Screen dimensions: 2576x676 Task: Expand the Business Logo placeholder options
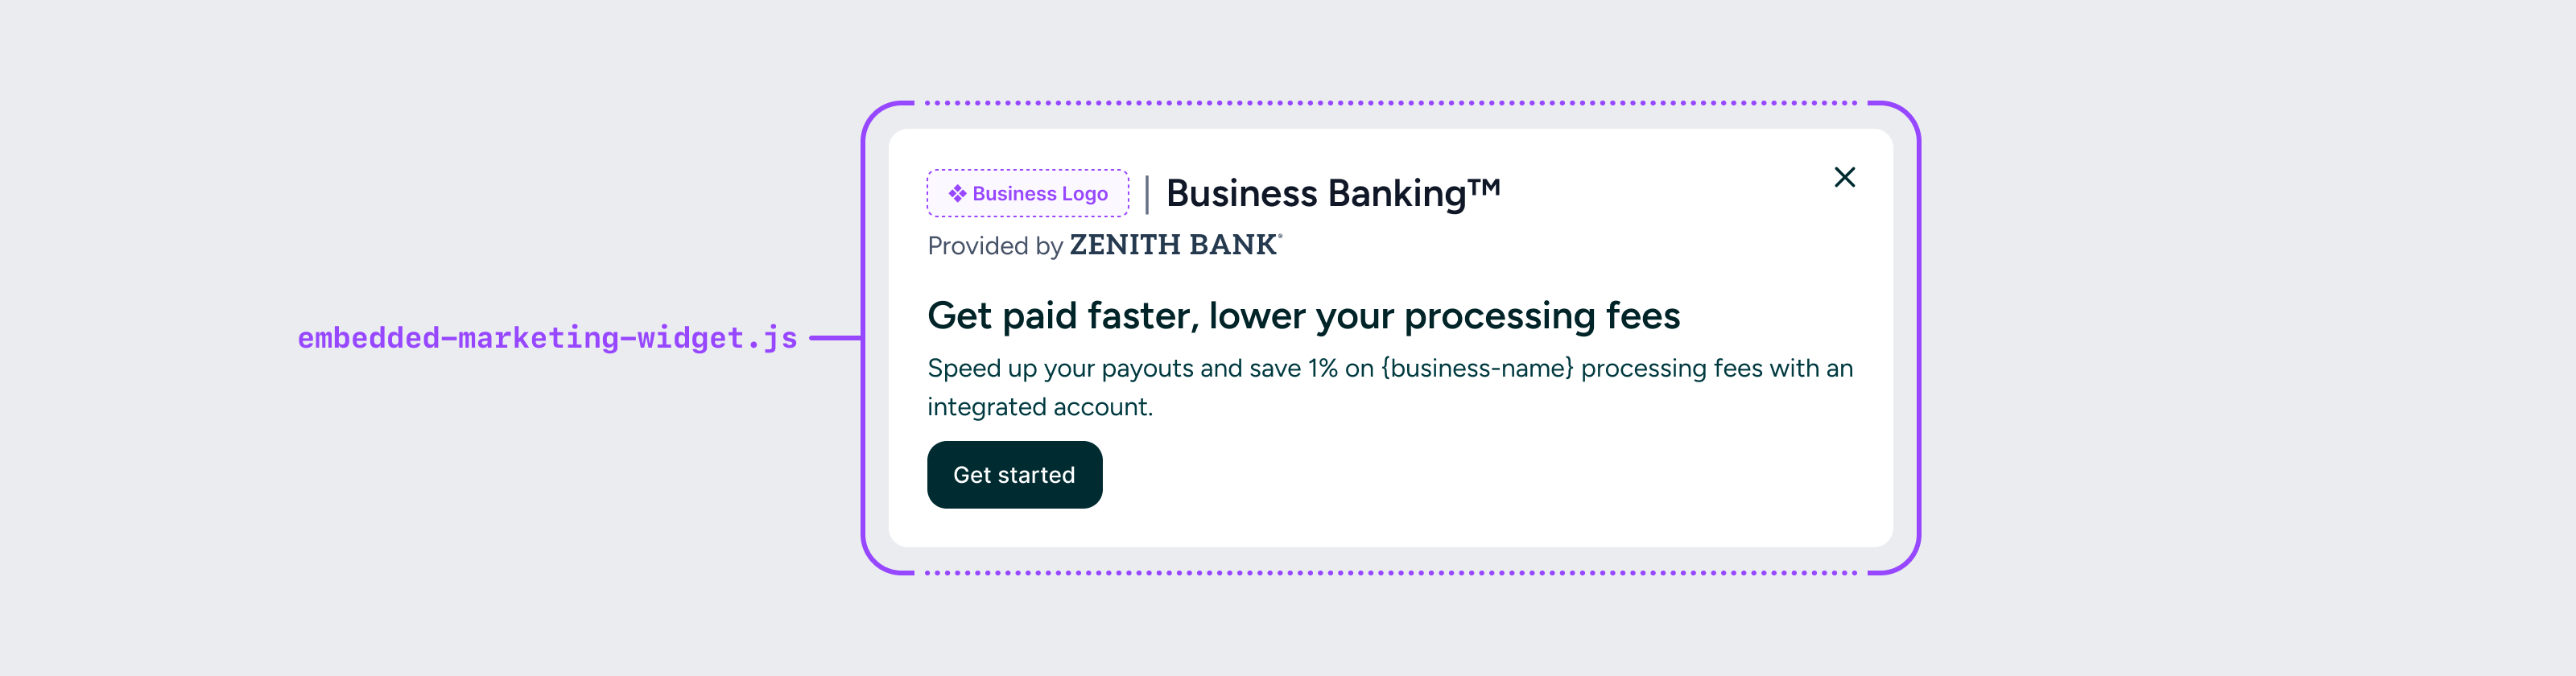tap(1028, 193)
